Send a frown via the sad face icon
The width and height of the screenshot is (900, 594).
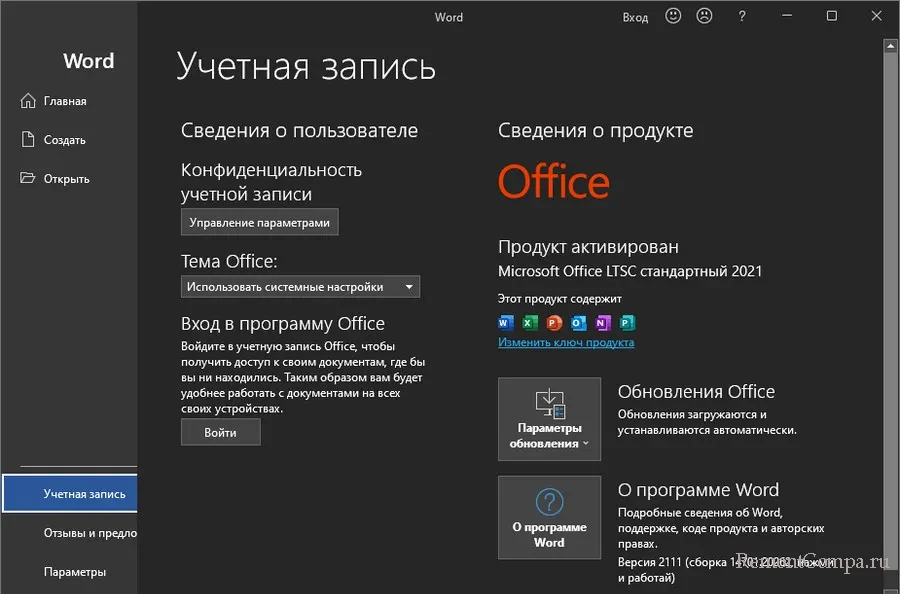704,16
